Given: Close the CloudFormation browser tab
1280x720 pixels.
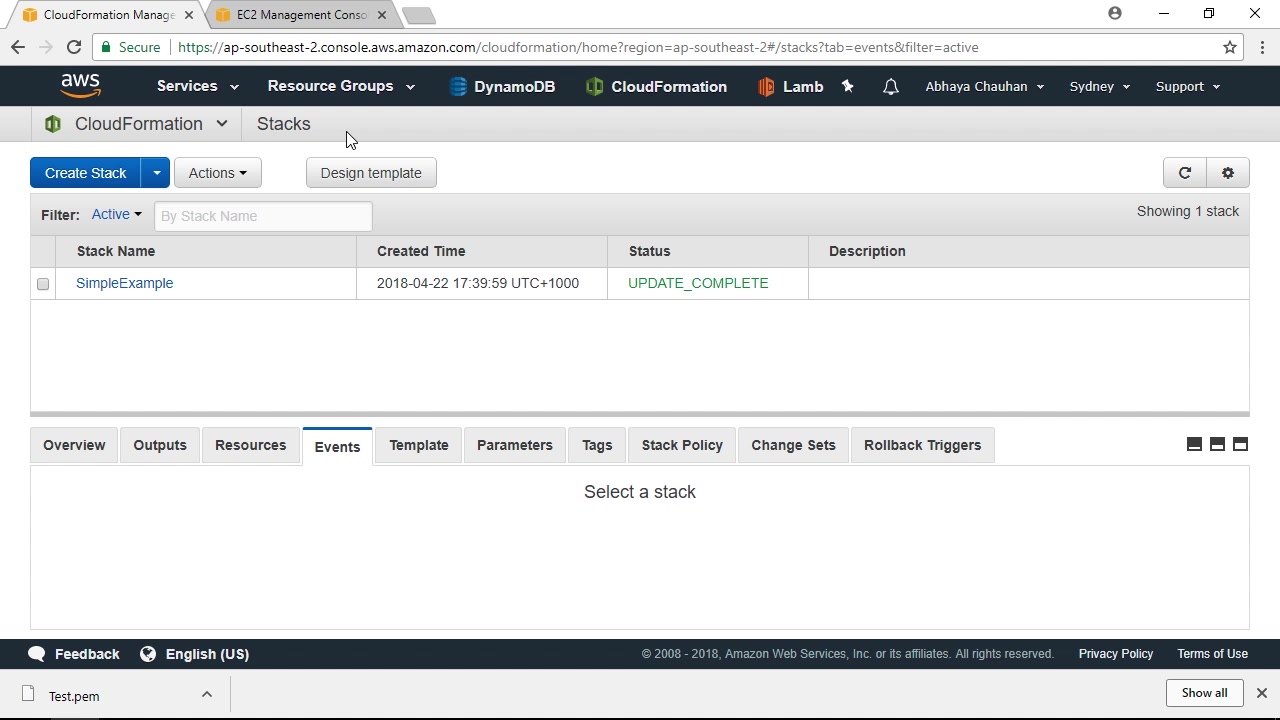Looking at the screenshot, I should (x=189, y=15).
